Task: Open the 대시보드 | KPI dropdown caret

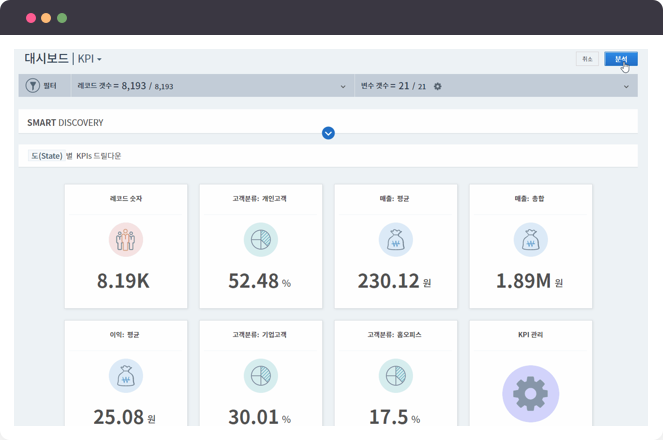Action: [x=99, y=60]
